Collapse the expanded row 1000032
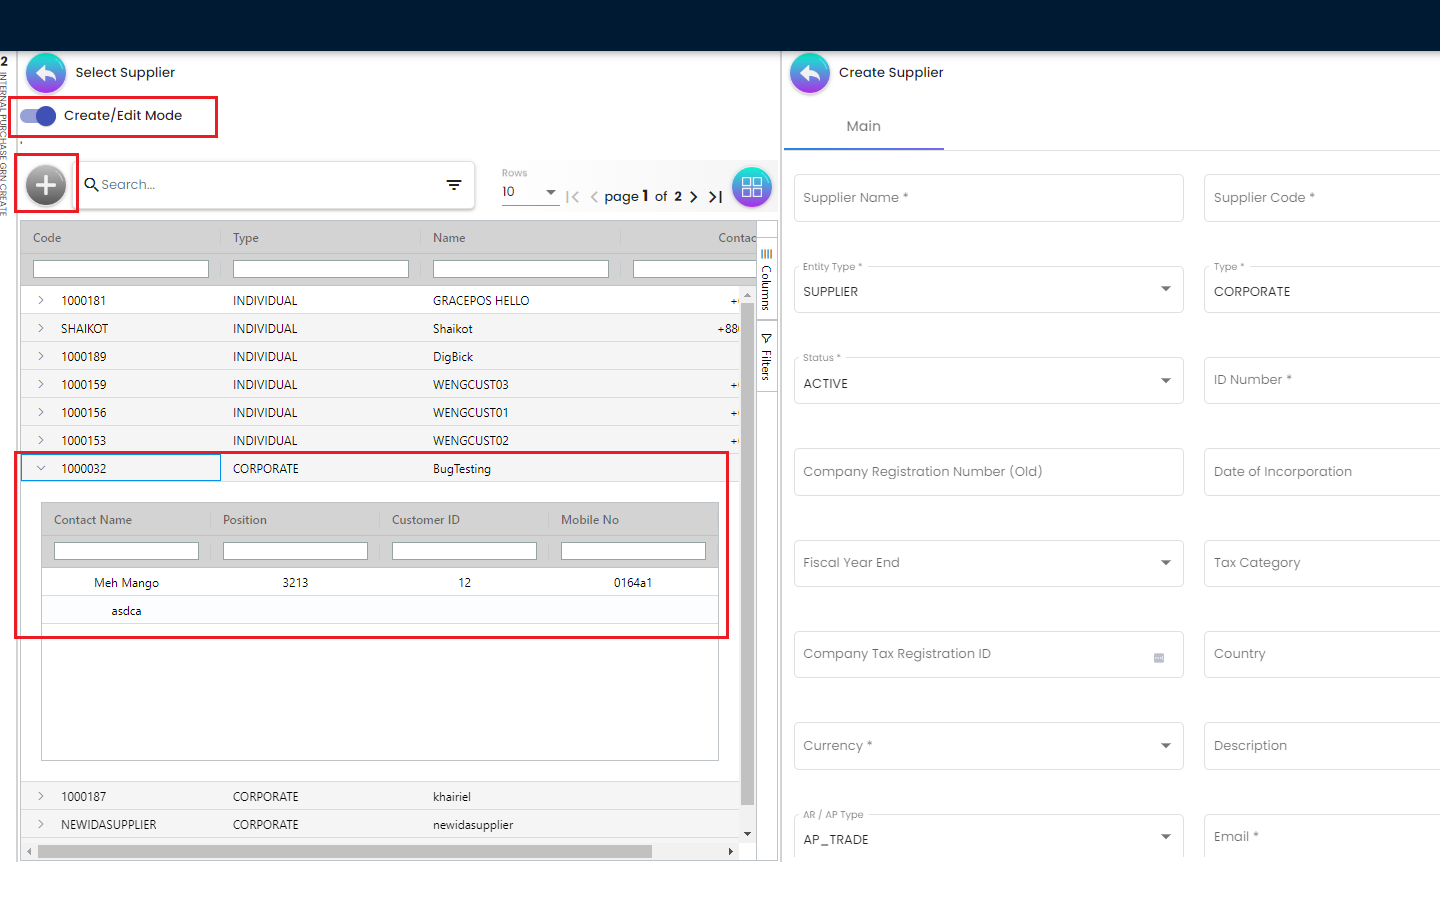 41,468
